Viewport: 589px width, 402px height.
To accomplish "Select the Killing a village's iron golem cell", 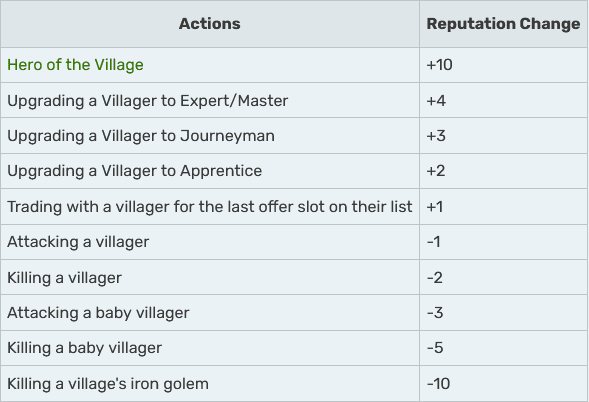I will point(210,384).
